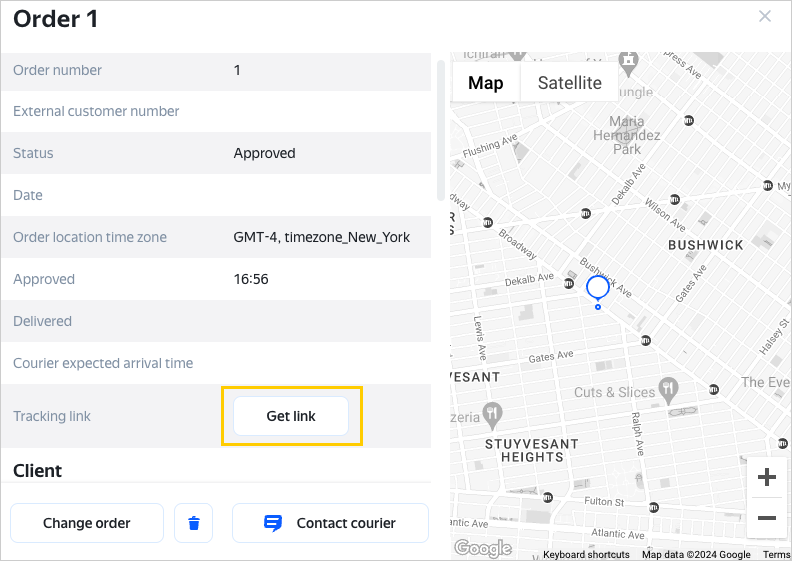792x561 pixels.
Task: Click the Change order button
Action: pos(87,523)
